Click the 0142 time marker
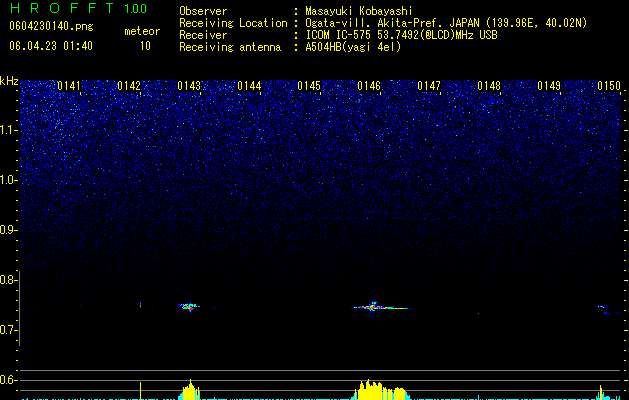629x400 pixels. [x=129, y=86]
